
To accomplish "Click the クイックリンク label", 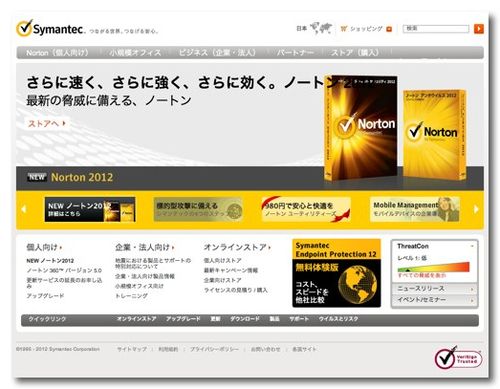I will 47,319.
